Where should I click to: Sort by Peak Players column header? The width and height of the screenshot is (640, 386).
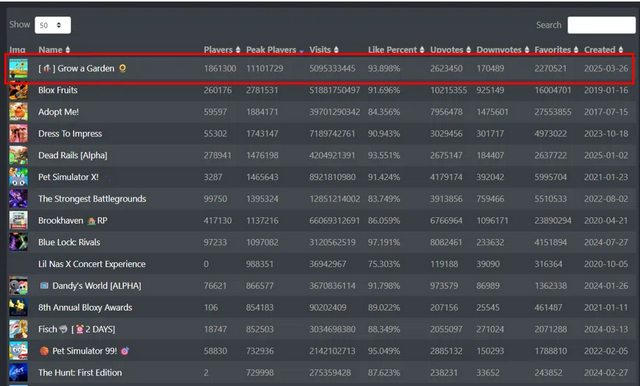coord(275,50)
